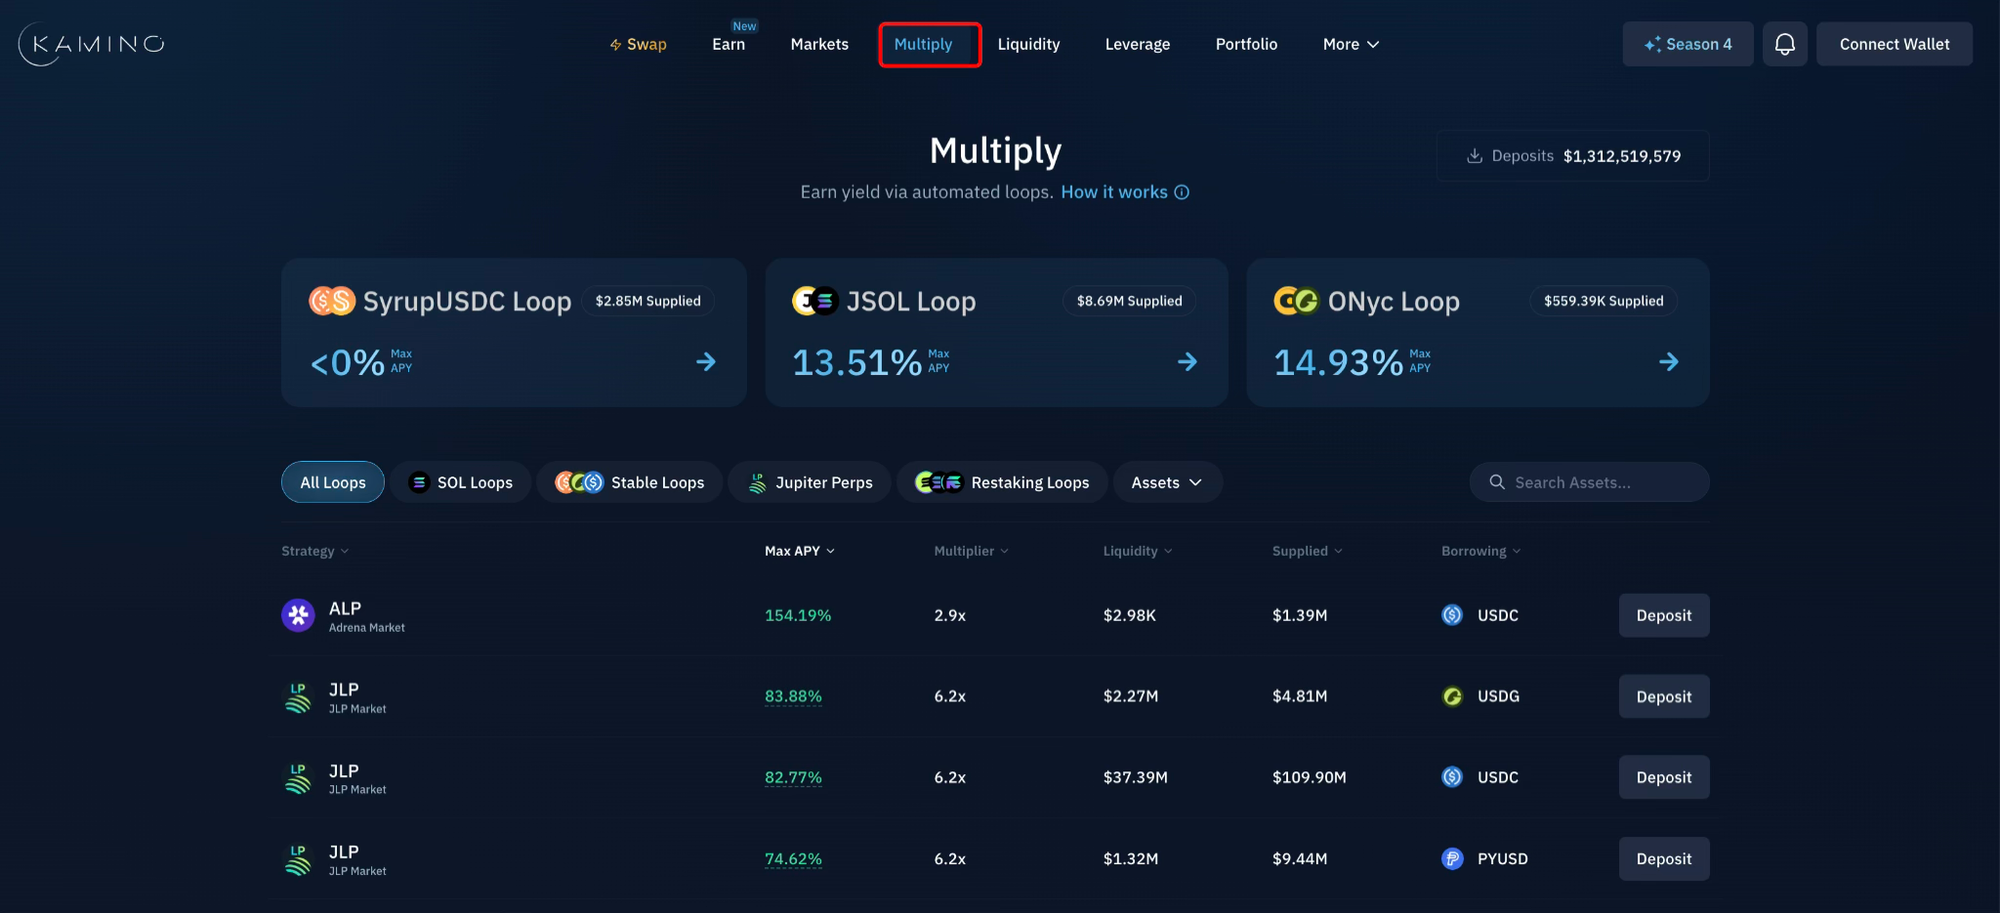Switch to the Portfolio tab
This screenshot has height=913, width=2000.
pyautogui.click(x=1246, y=44)
